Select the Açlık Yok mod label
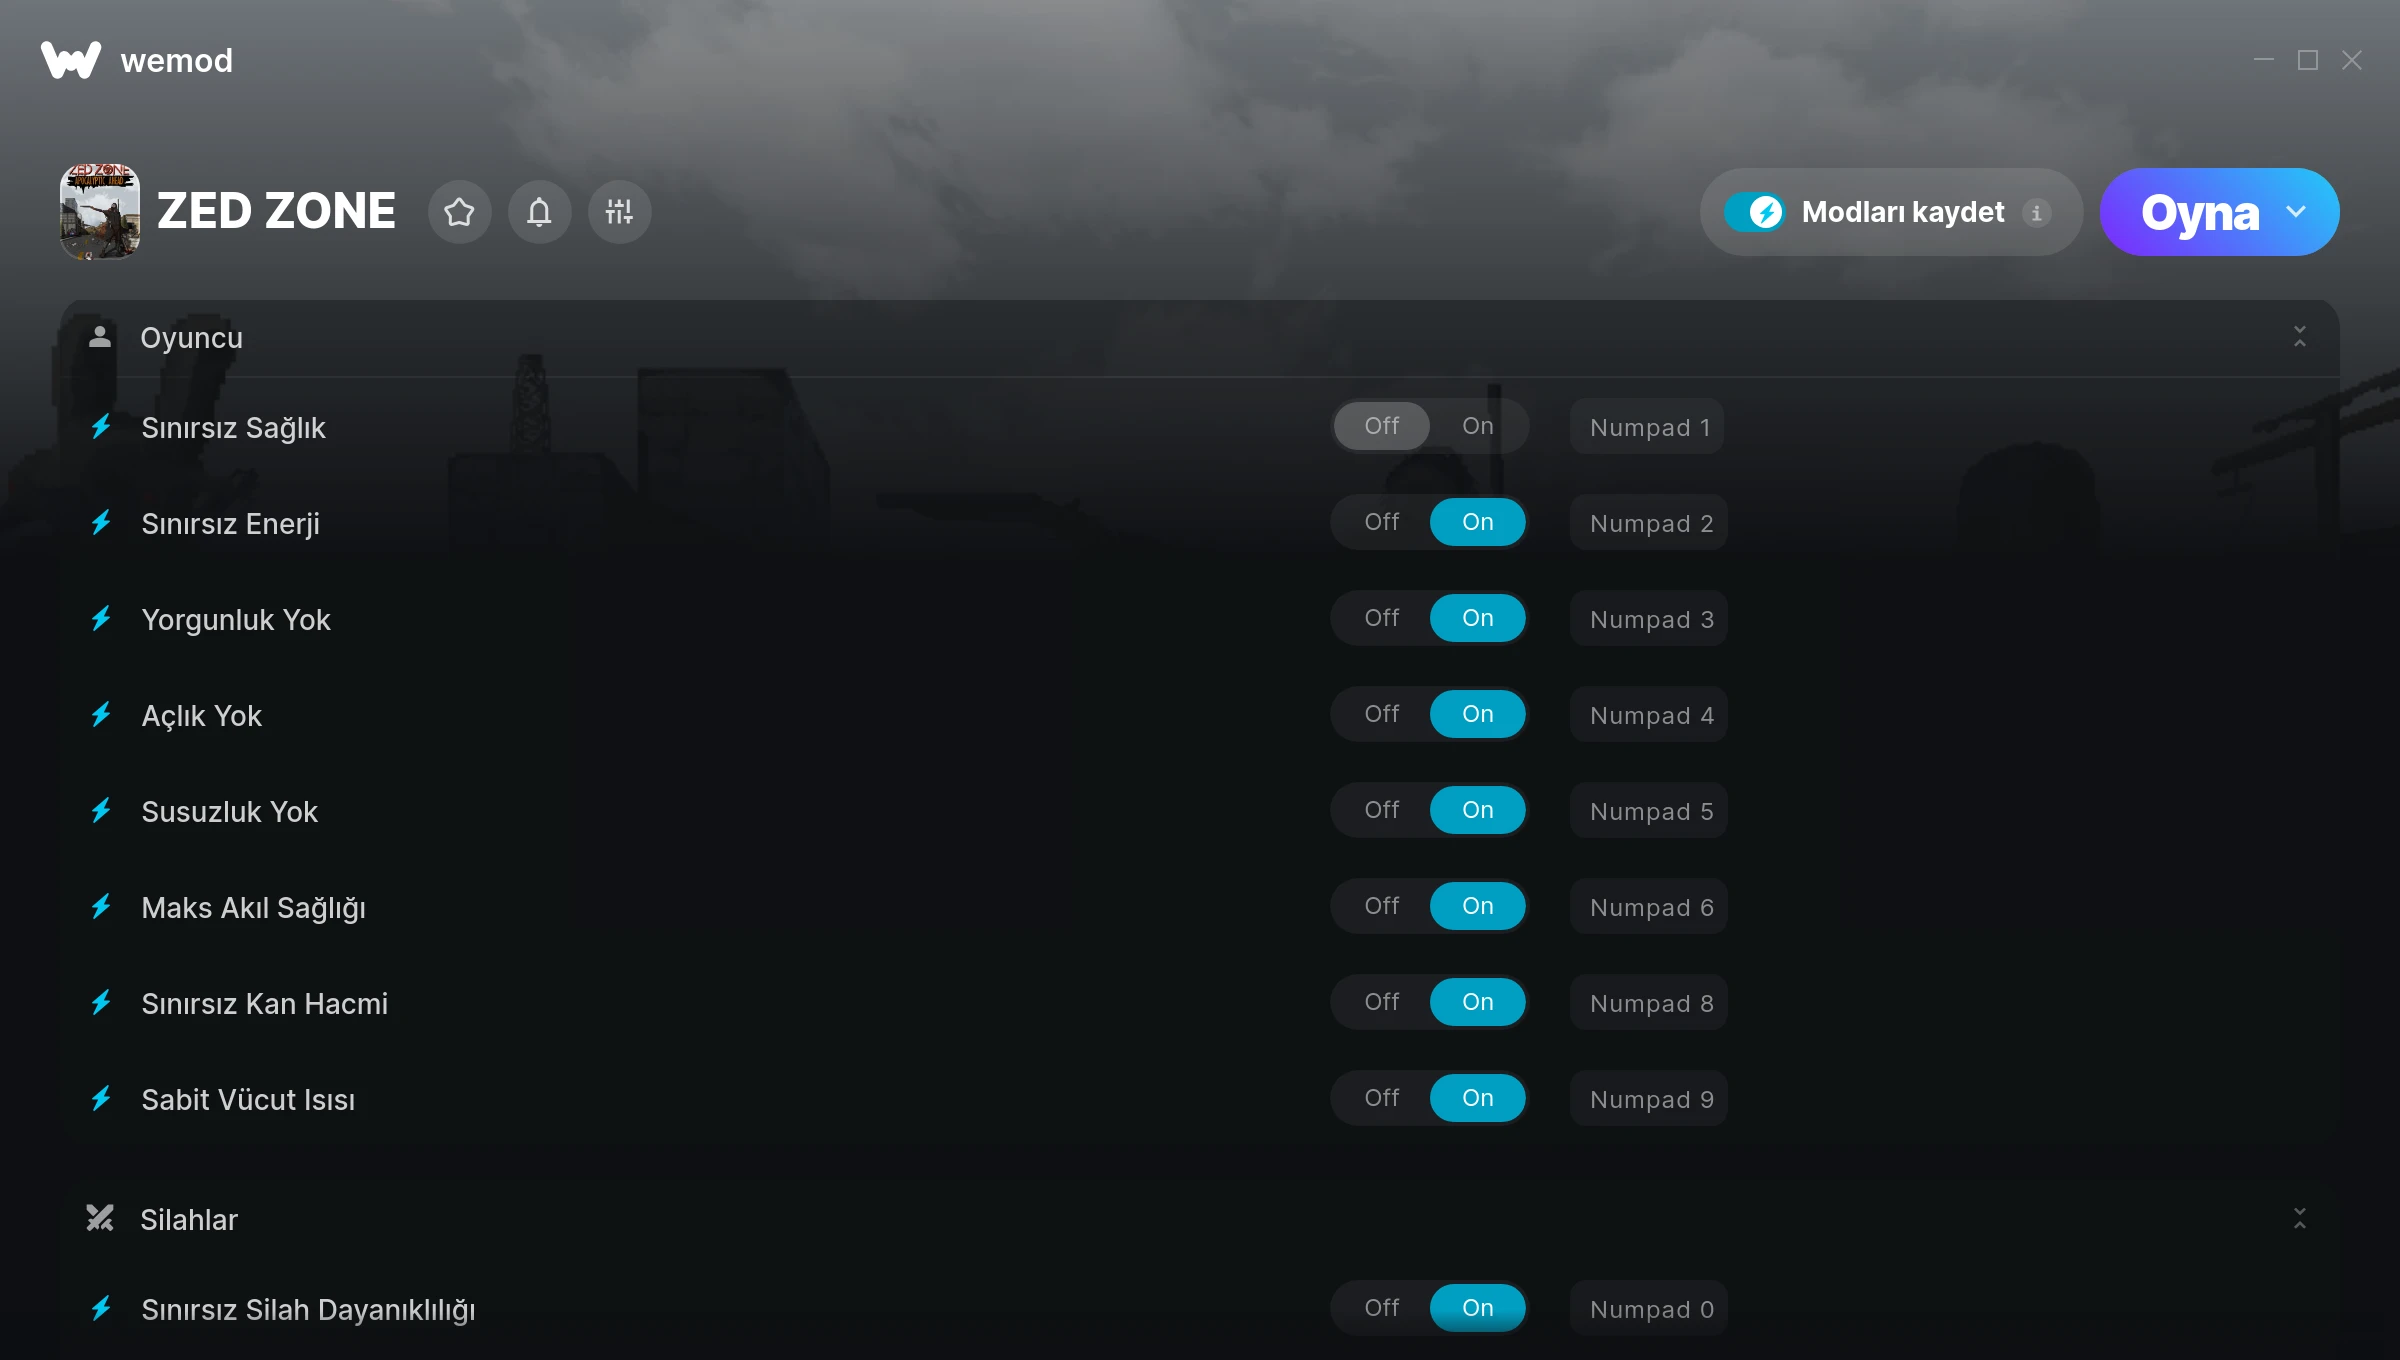 (x=201, y=716)
